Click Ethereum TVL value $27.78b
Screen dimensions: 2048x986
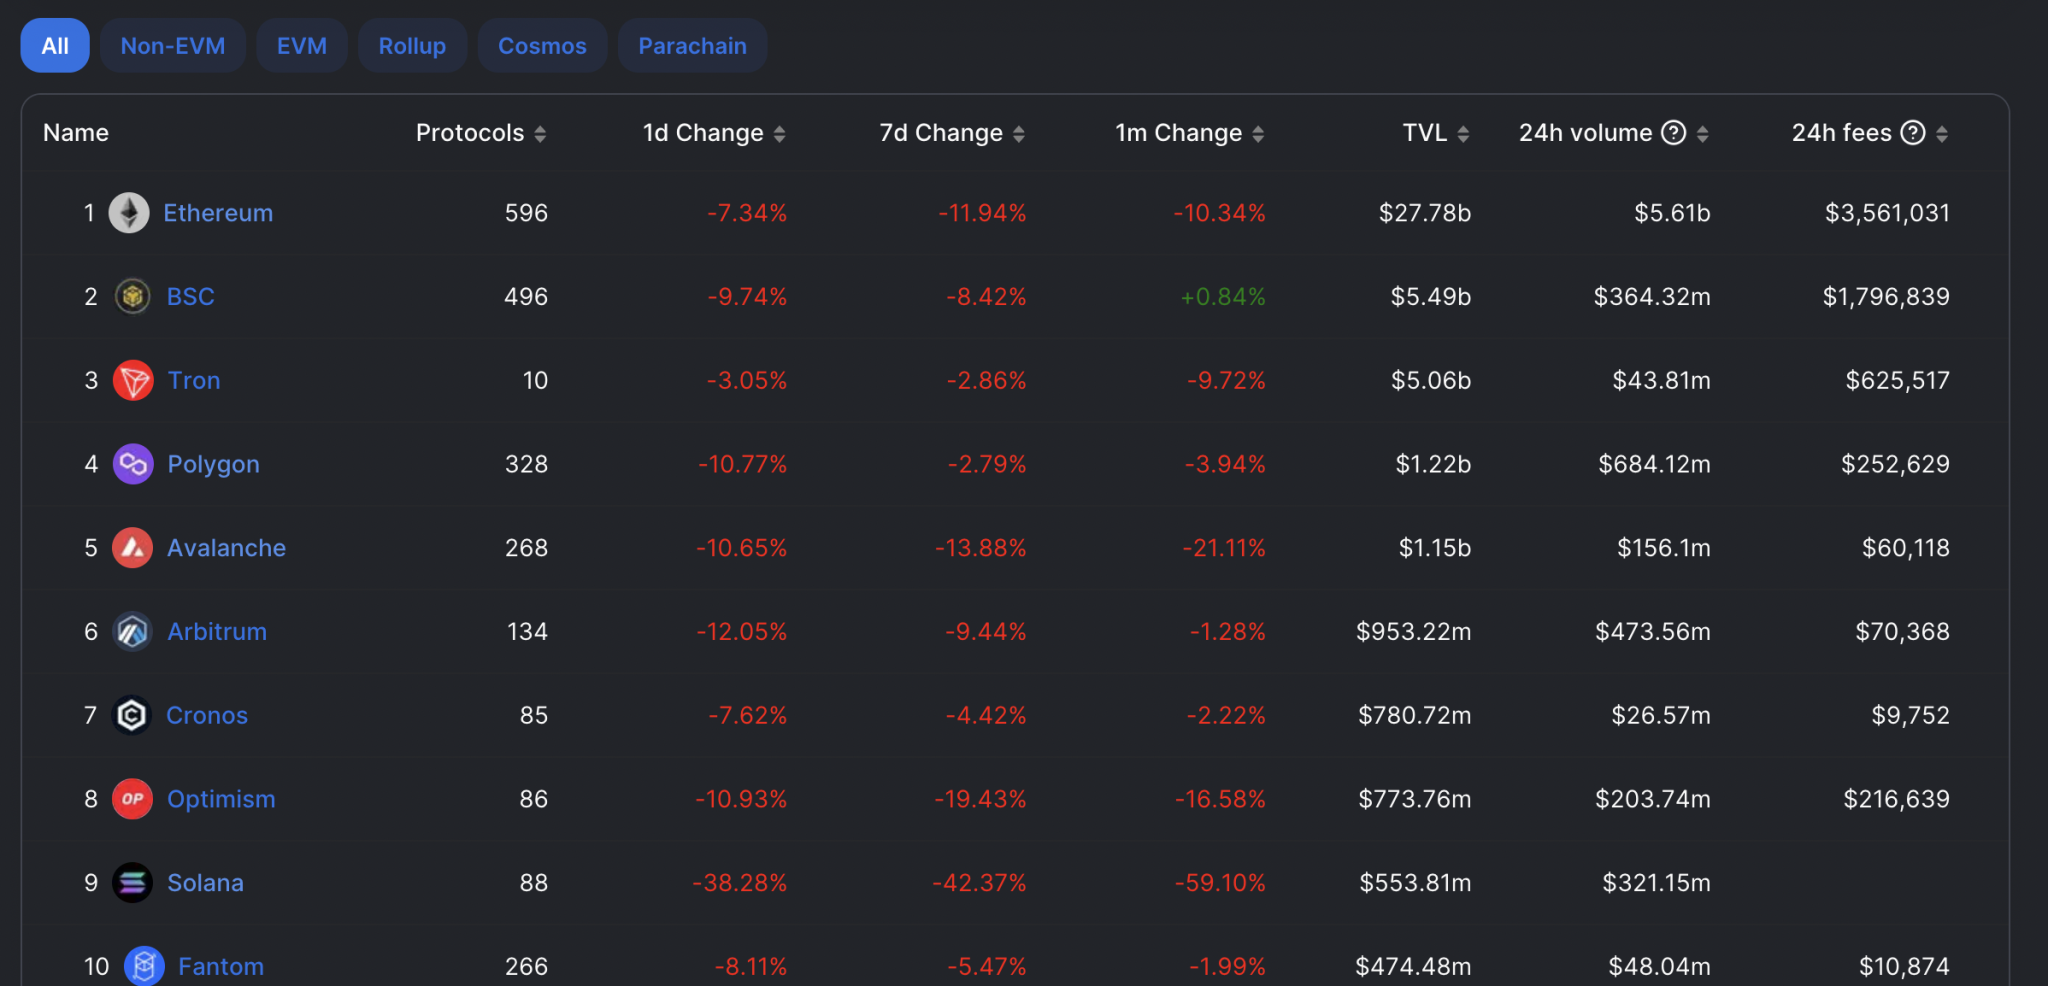pos(1425,213)
